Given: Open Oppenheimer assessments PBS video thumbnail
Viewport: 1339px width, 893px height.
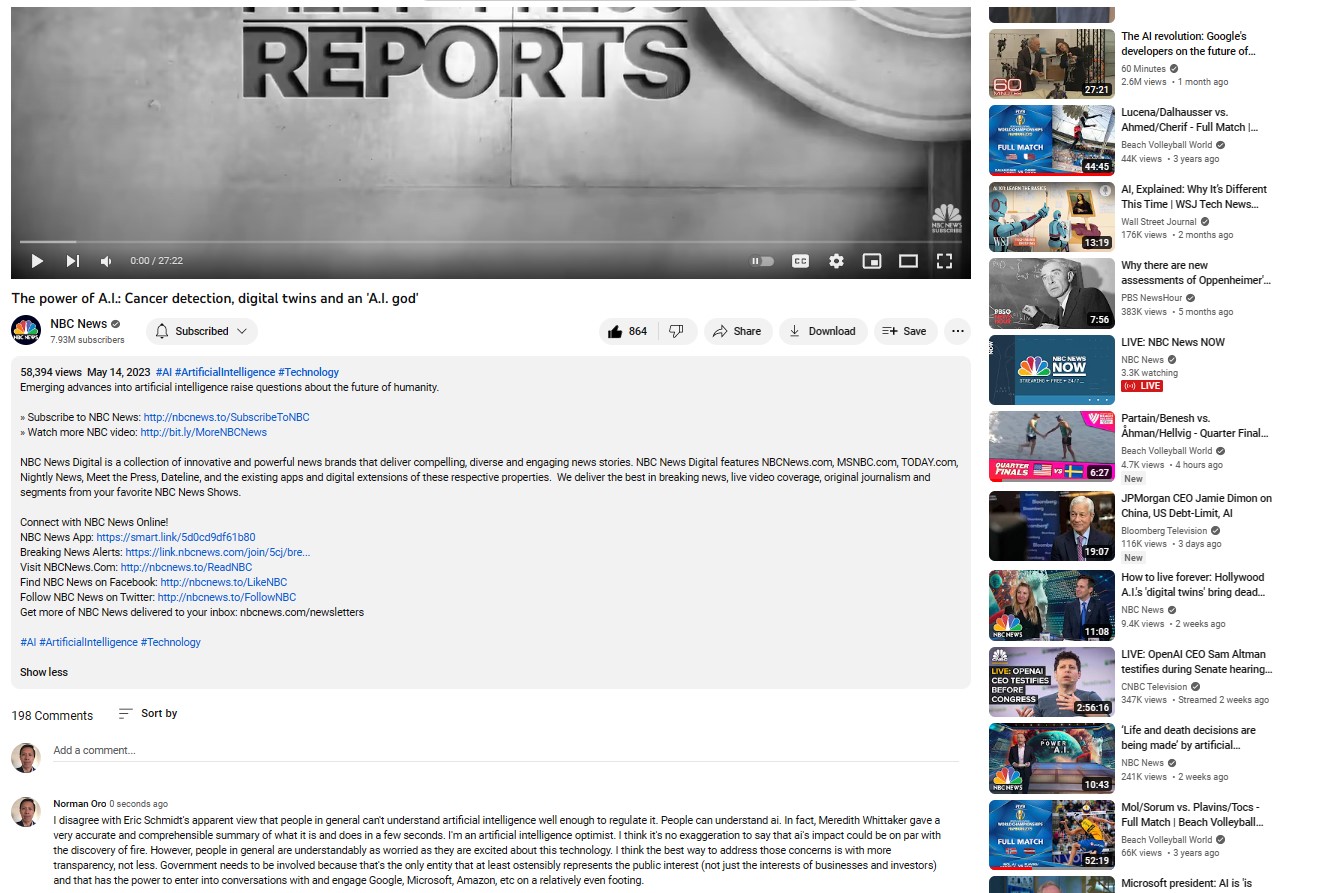Looking at the screenshot, I should point(1051,294).
